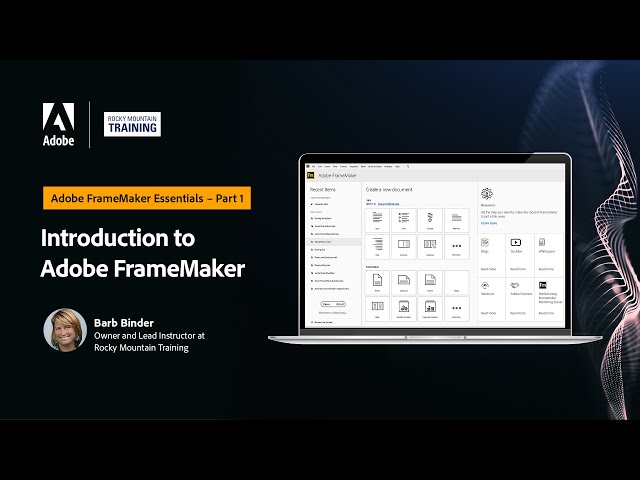Open the File menu in the FrameMaker window
Image resolution: width=640 pixels, height=480 pixels.
click(313, 167)
